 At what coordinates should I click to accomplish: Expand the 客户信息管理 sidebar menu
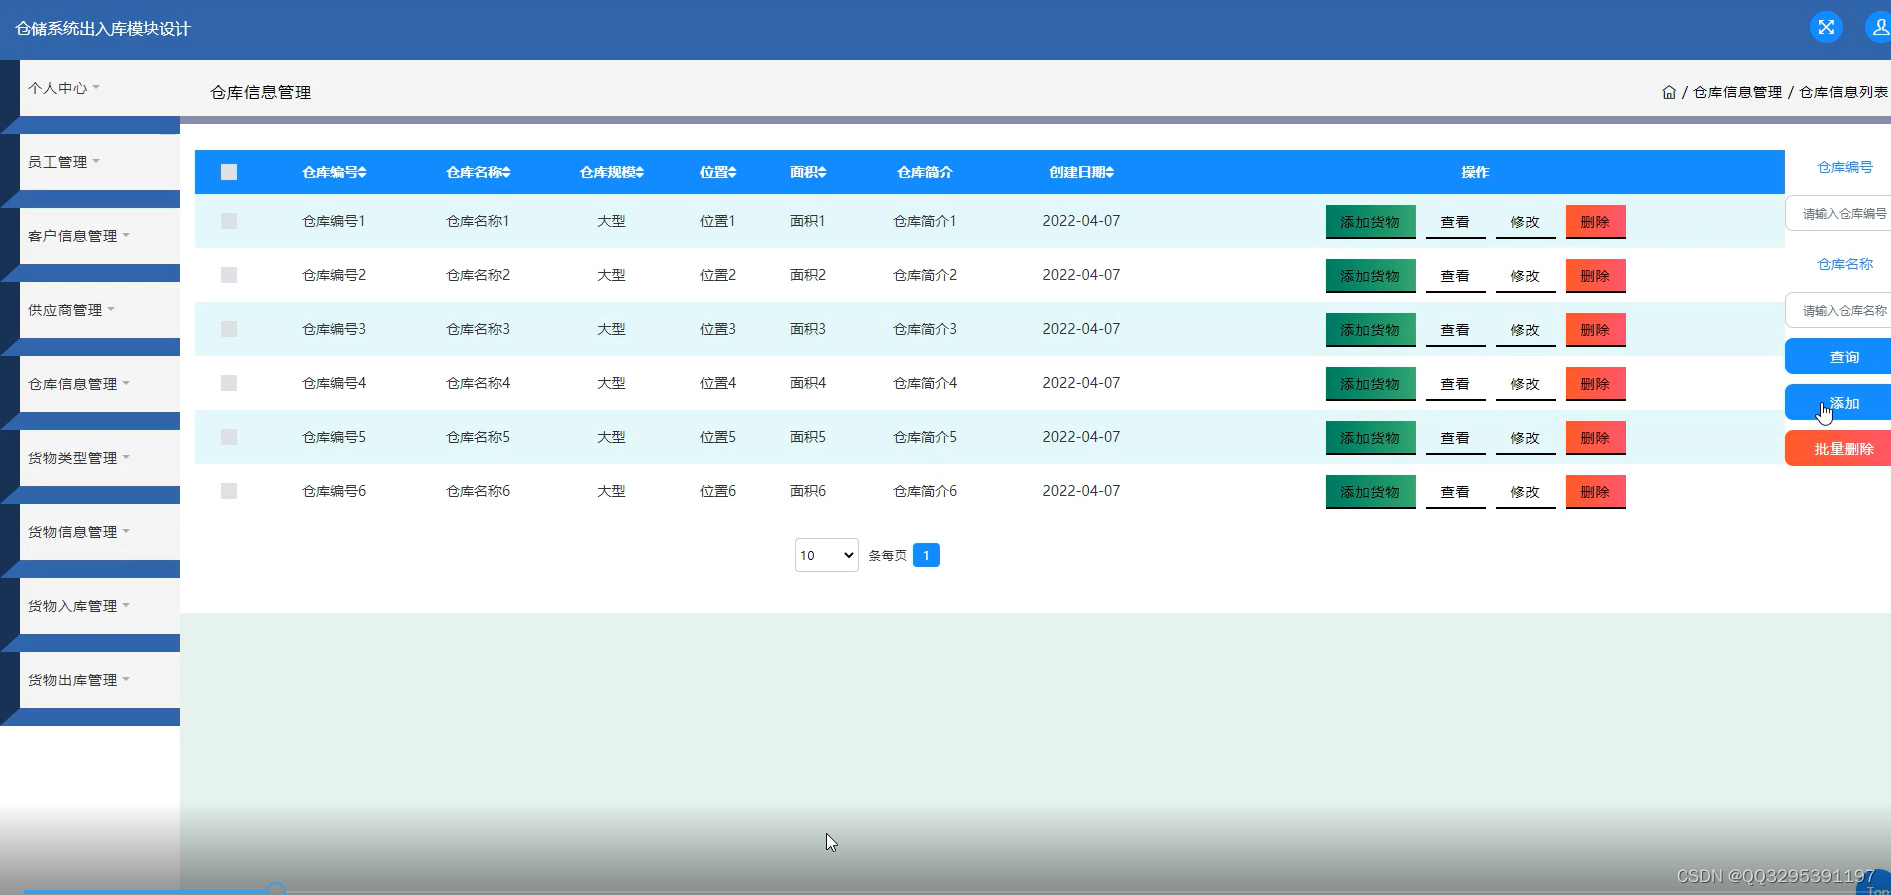click(99, 236)
